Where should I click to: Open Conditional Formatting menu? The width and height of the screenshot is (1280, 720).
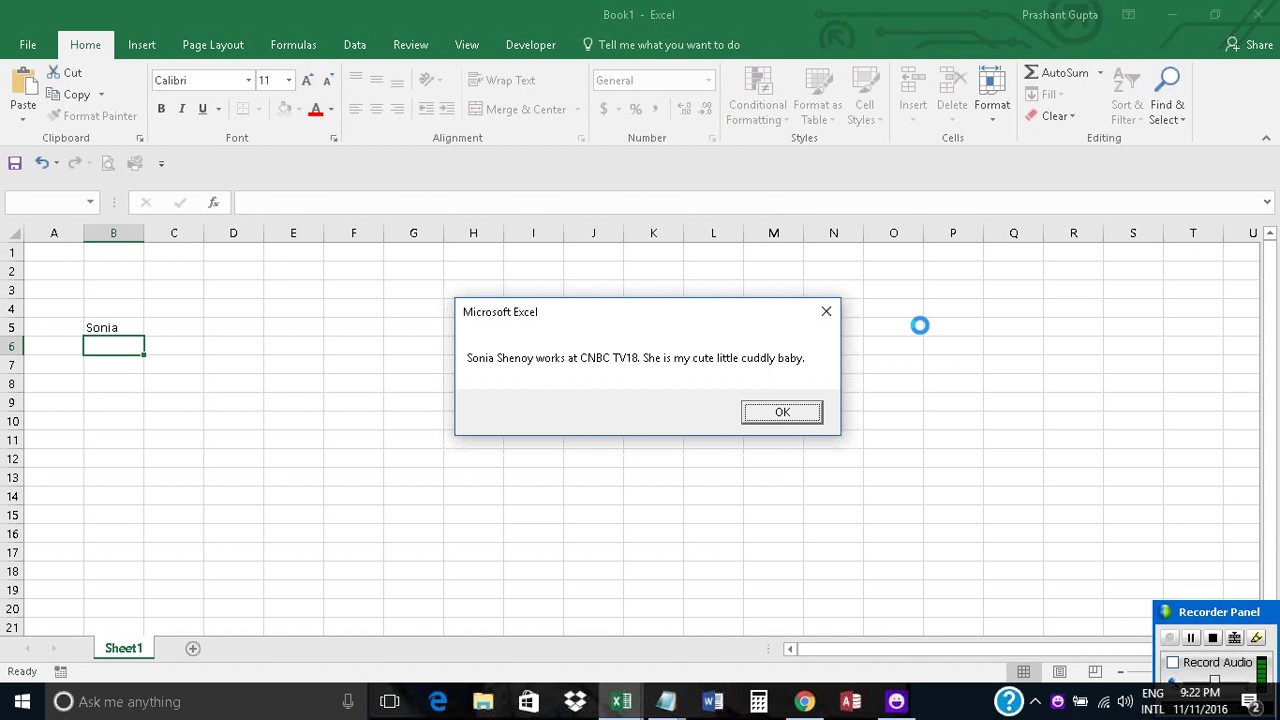pyautogui.click(x=757, y=96)
